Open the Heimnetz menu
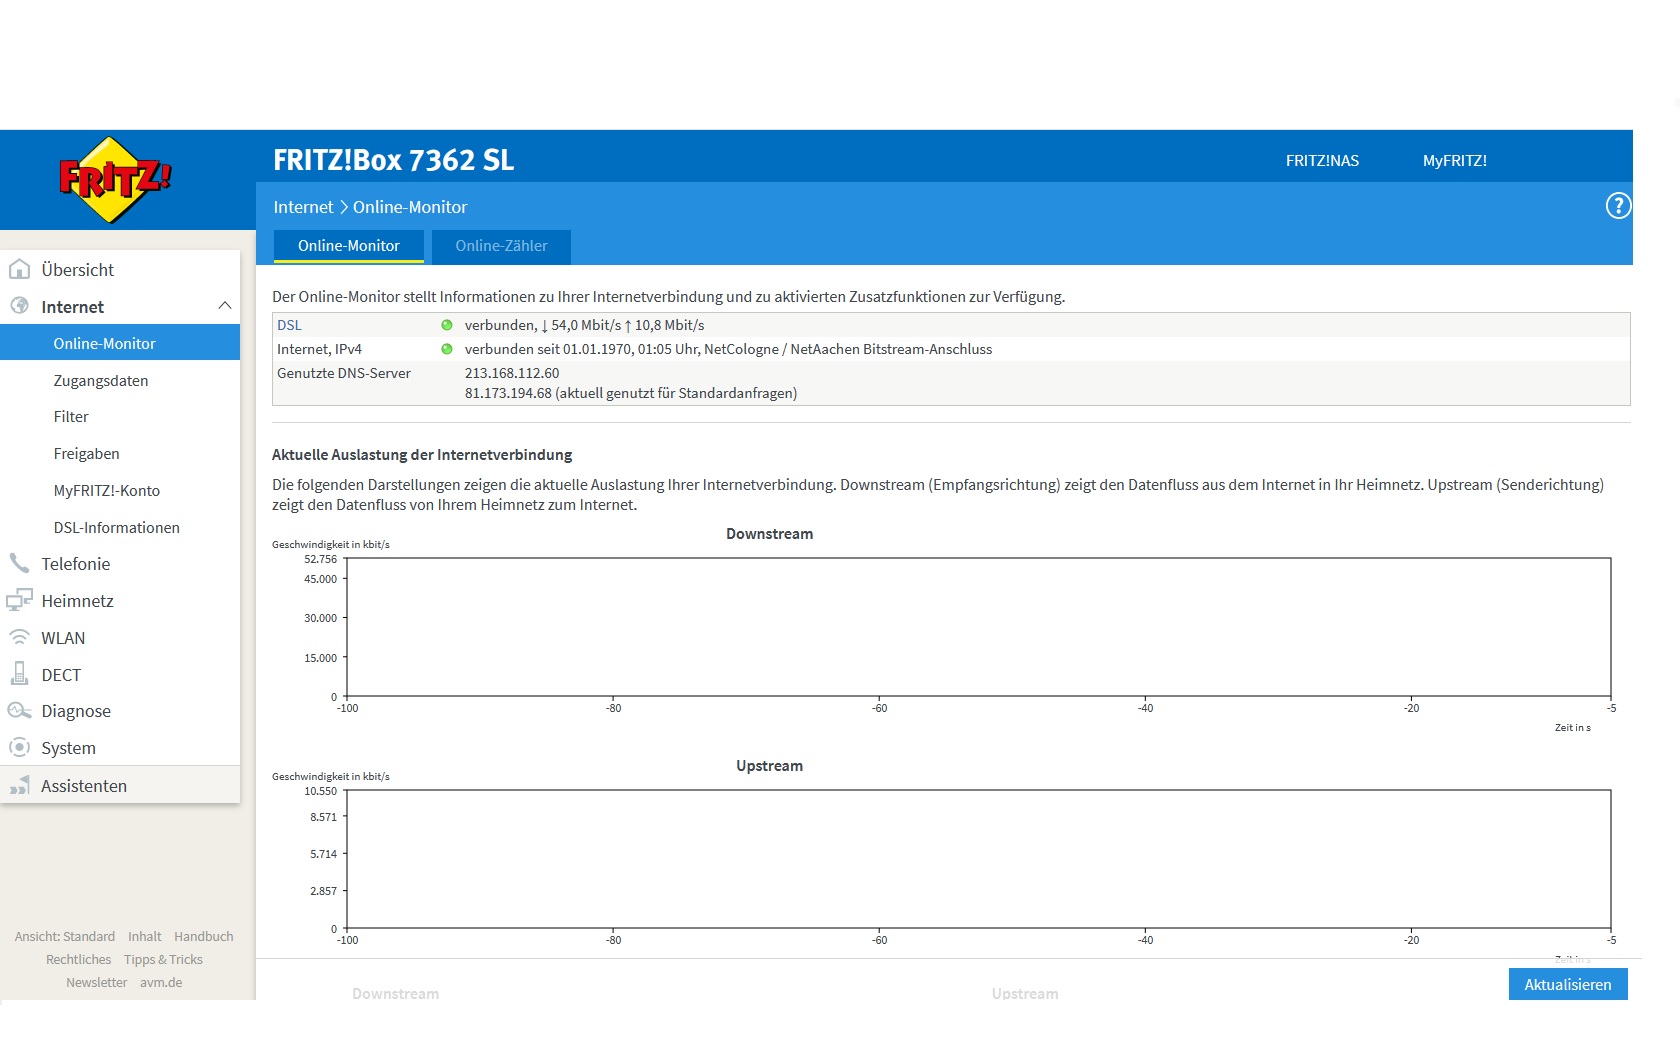Image resolution: width=1680 pixels, height=1050 pixels. [x=77, y=601]
